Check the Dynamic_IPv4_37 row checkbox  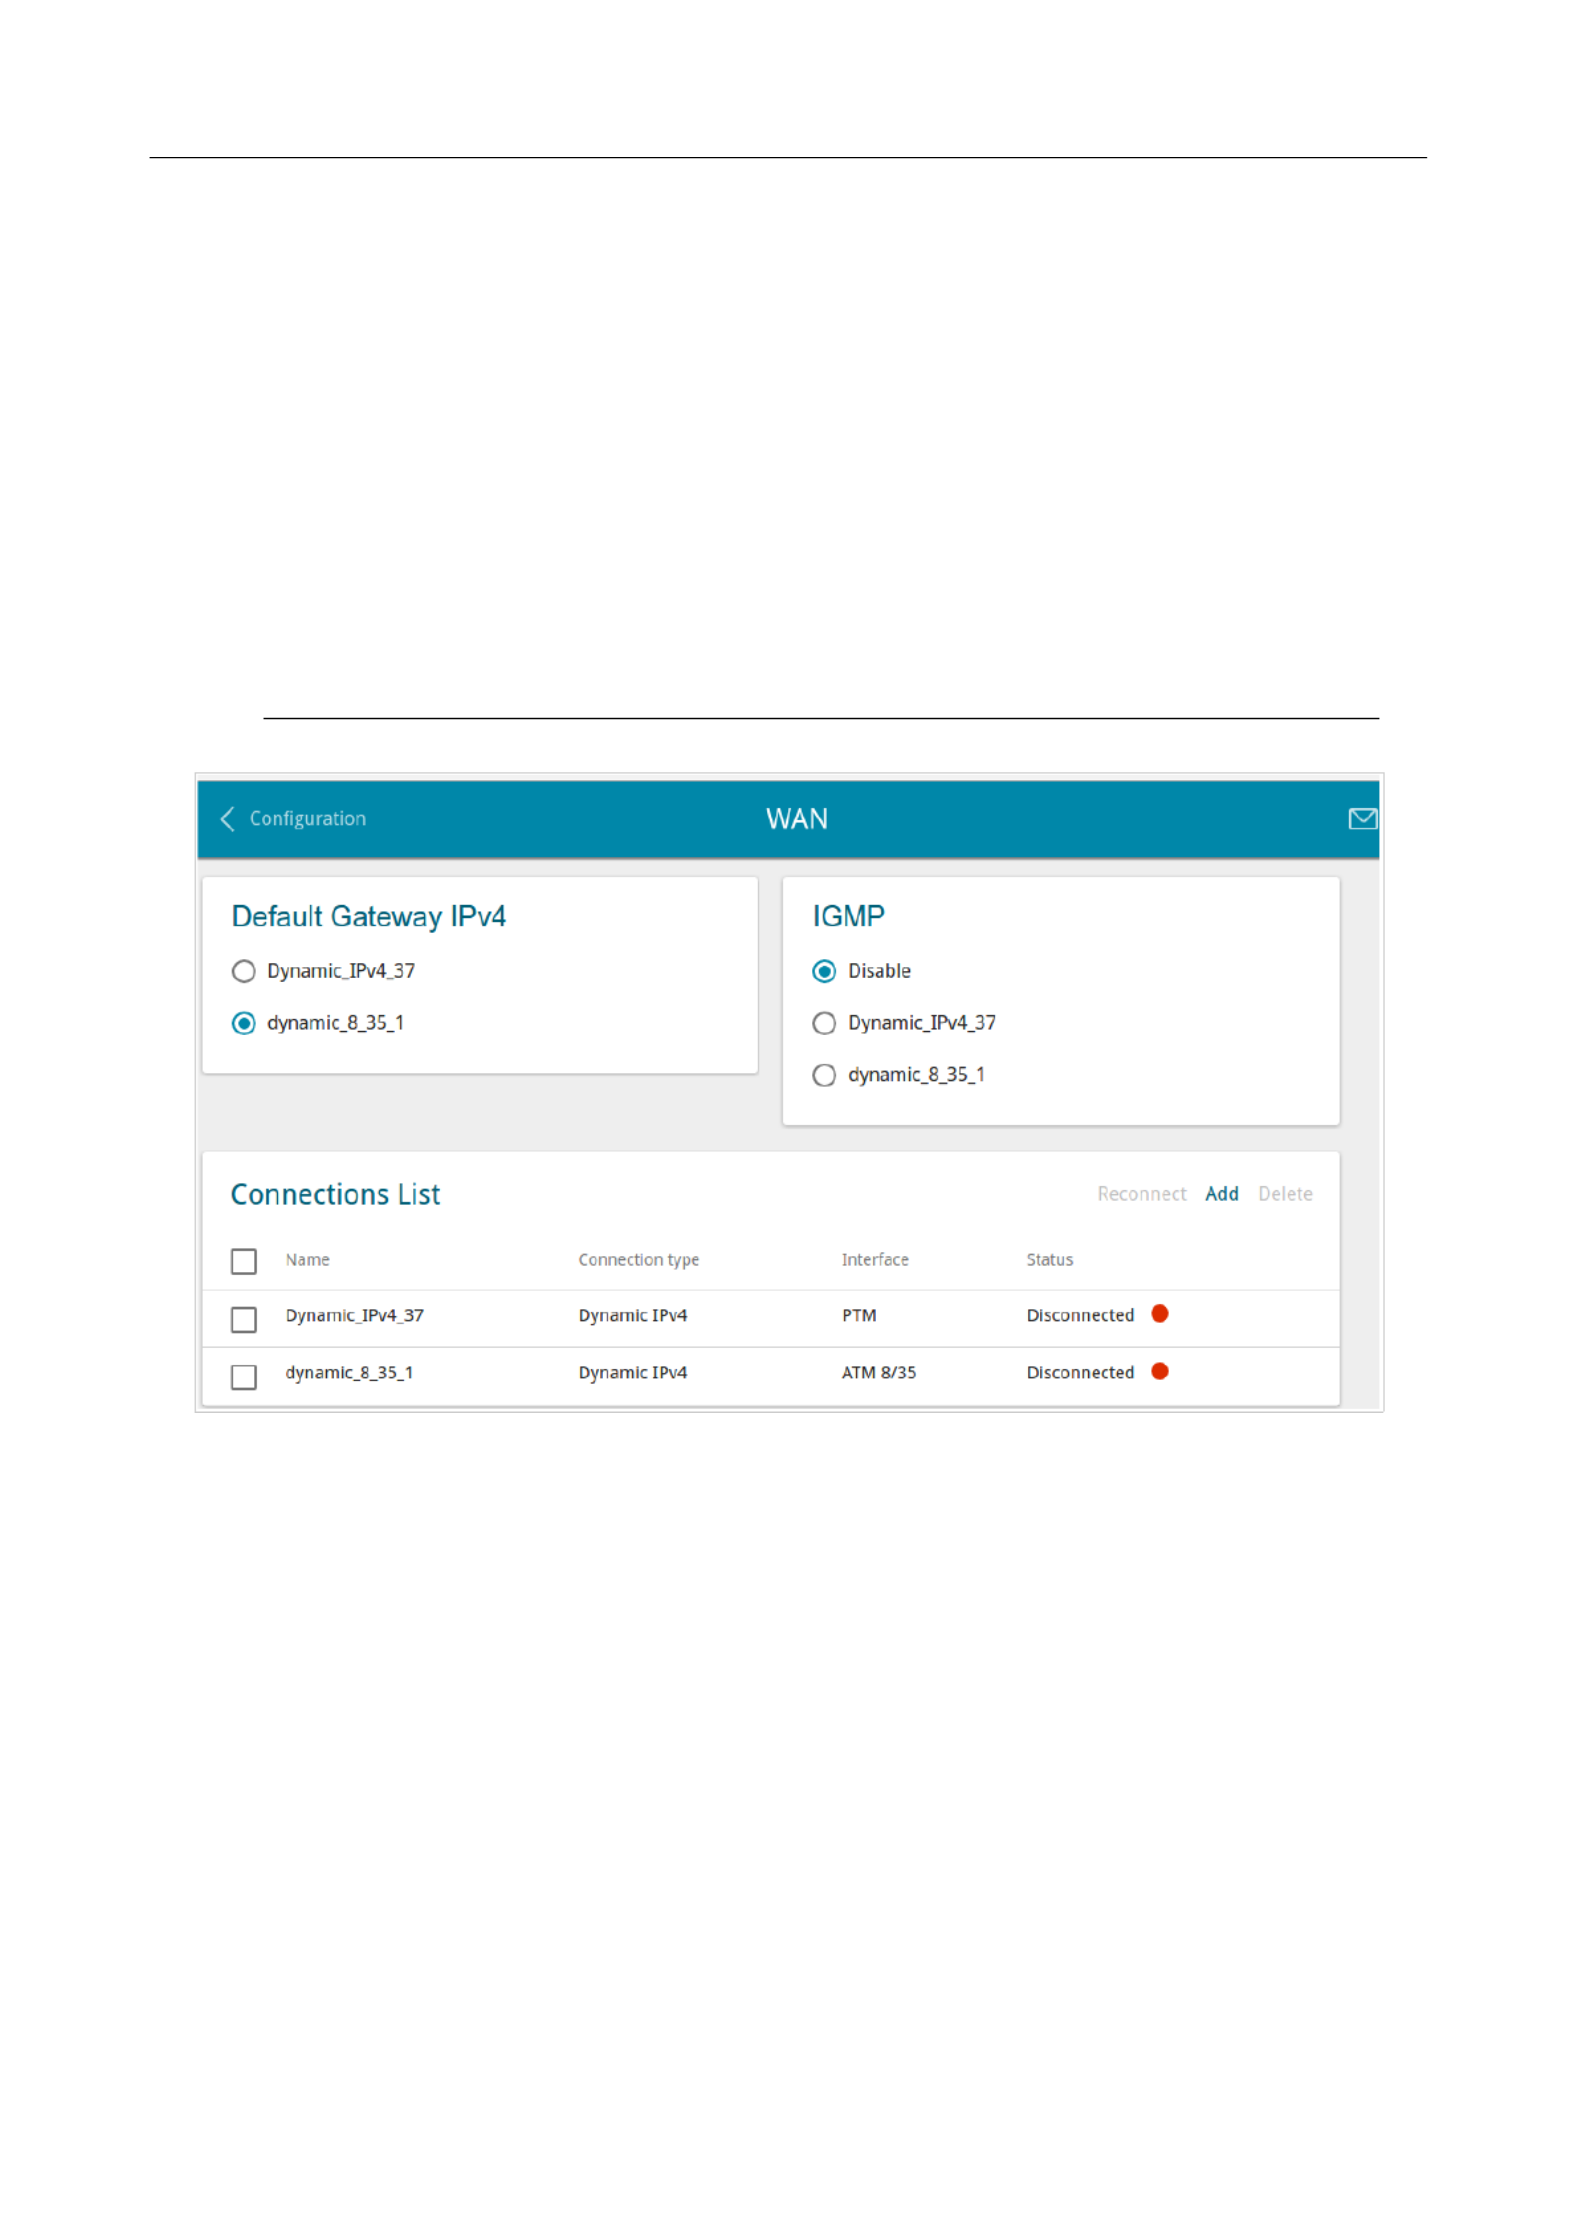(x=243, y=1319)
